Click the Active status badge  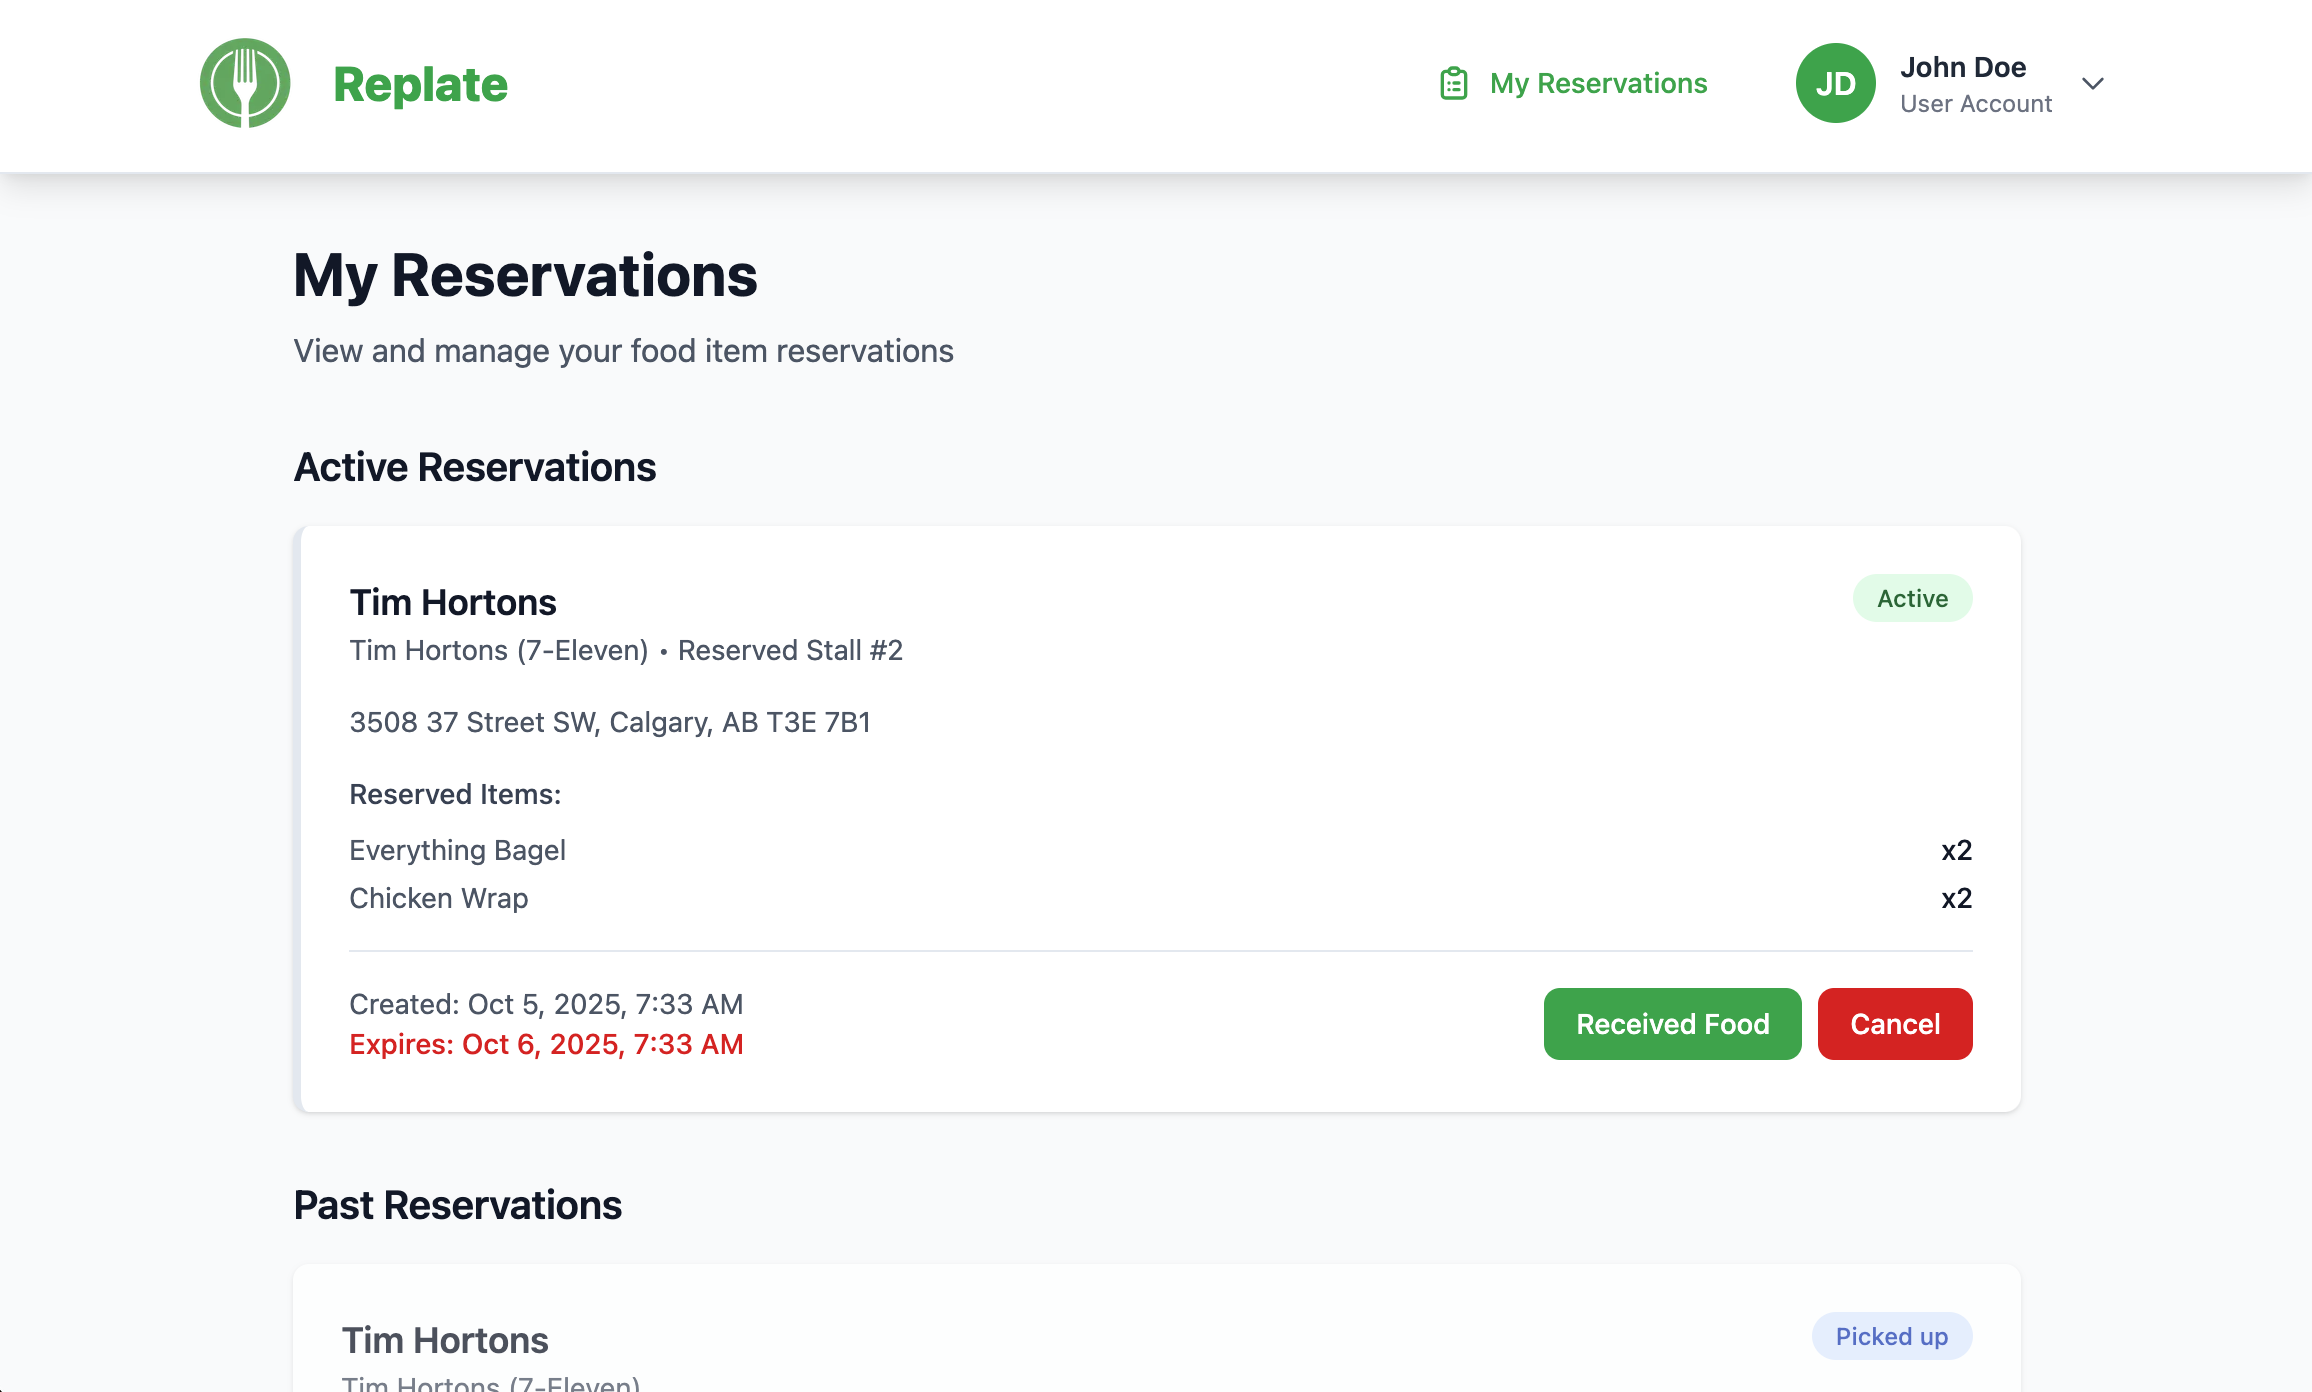click(x=1912, y=598)
